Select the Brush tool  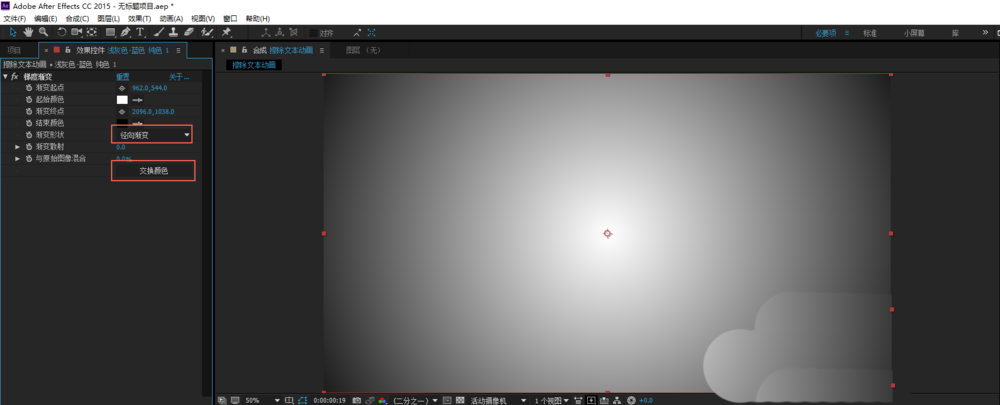point(160,32)
